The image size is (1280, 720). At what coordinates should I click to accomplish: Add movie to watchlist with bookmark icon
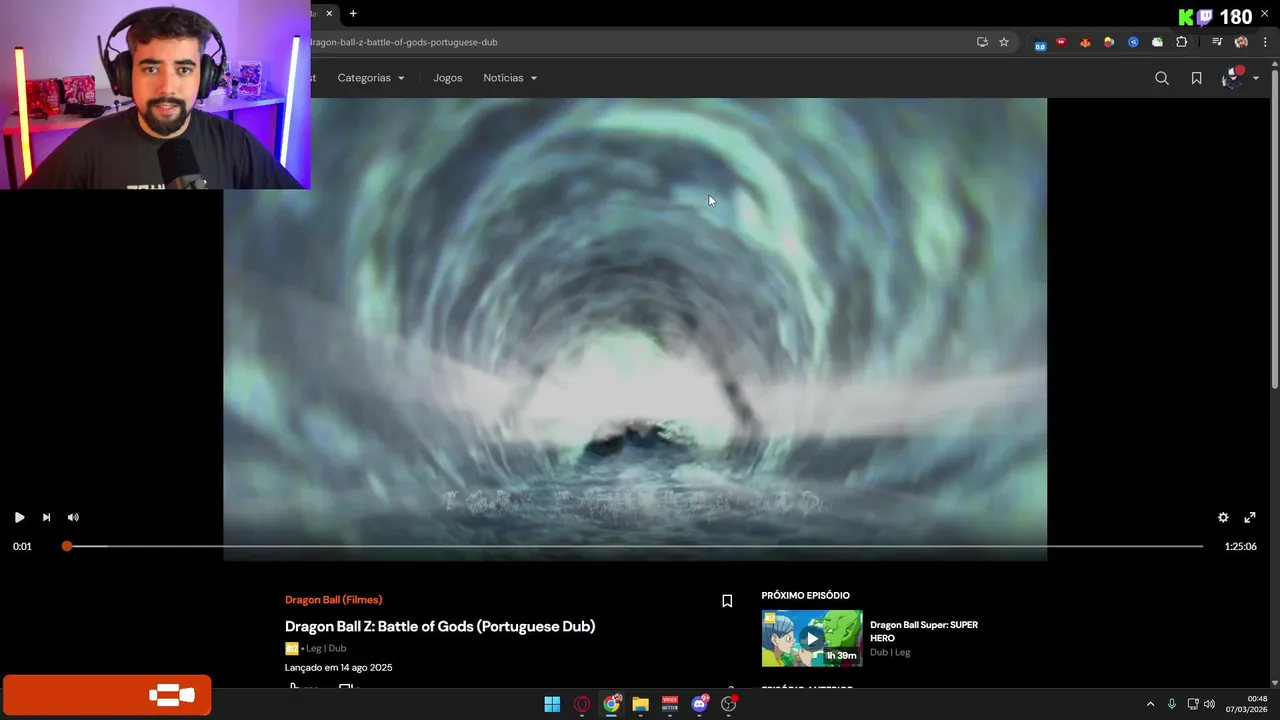coord(727,601)
